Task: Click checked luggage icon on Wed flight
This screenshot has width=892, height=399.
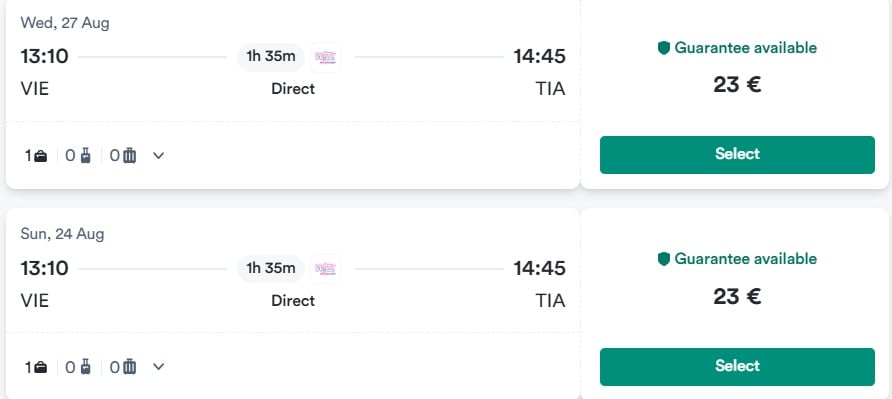Action: [x=130, y=155]
